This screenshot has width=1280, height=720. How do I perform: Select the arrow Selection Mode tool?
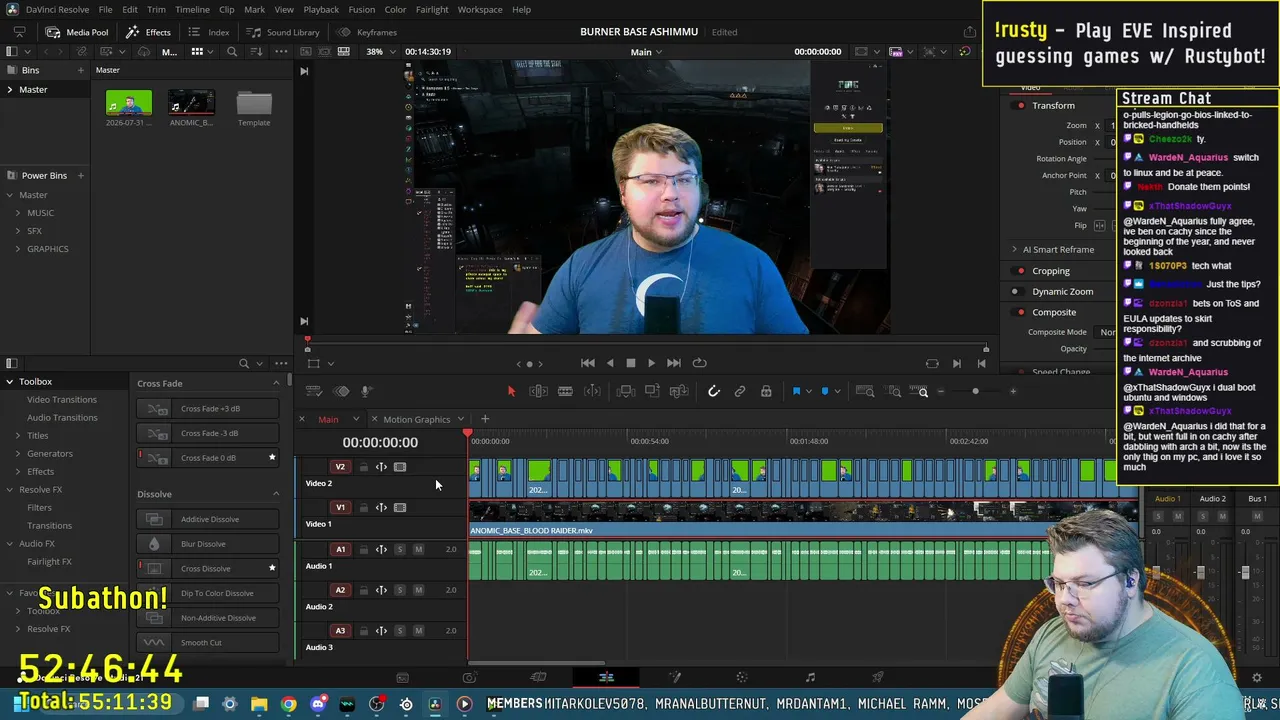coord(511,392)
